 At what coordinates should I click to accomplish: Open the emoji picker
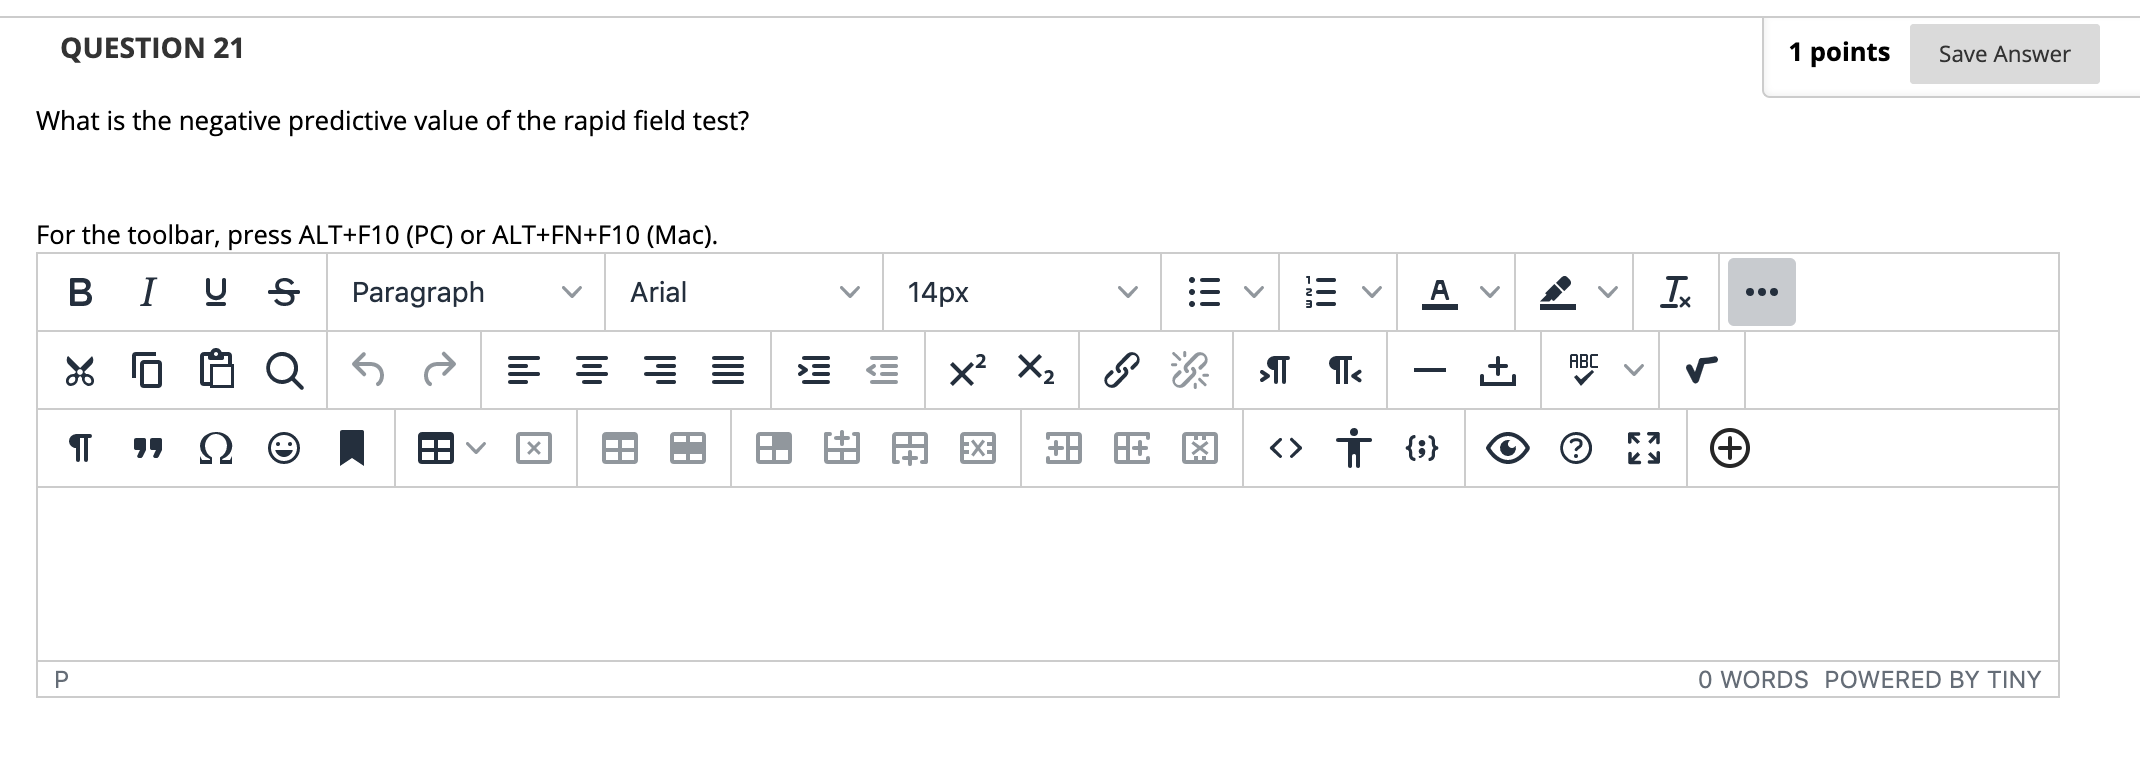coord(284,448)
